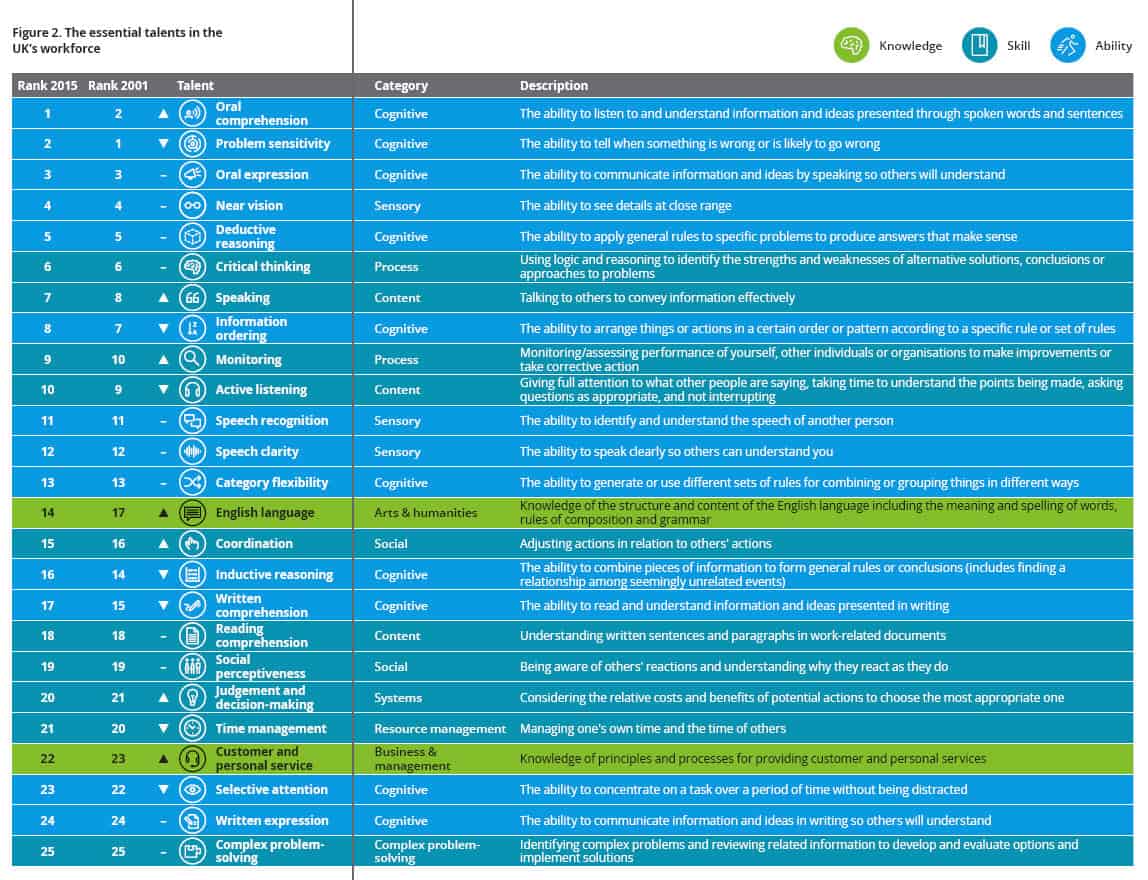Click the Knowledge legend brain icon
This screenshot has height=880, width=1148.
[851, 45]
